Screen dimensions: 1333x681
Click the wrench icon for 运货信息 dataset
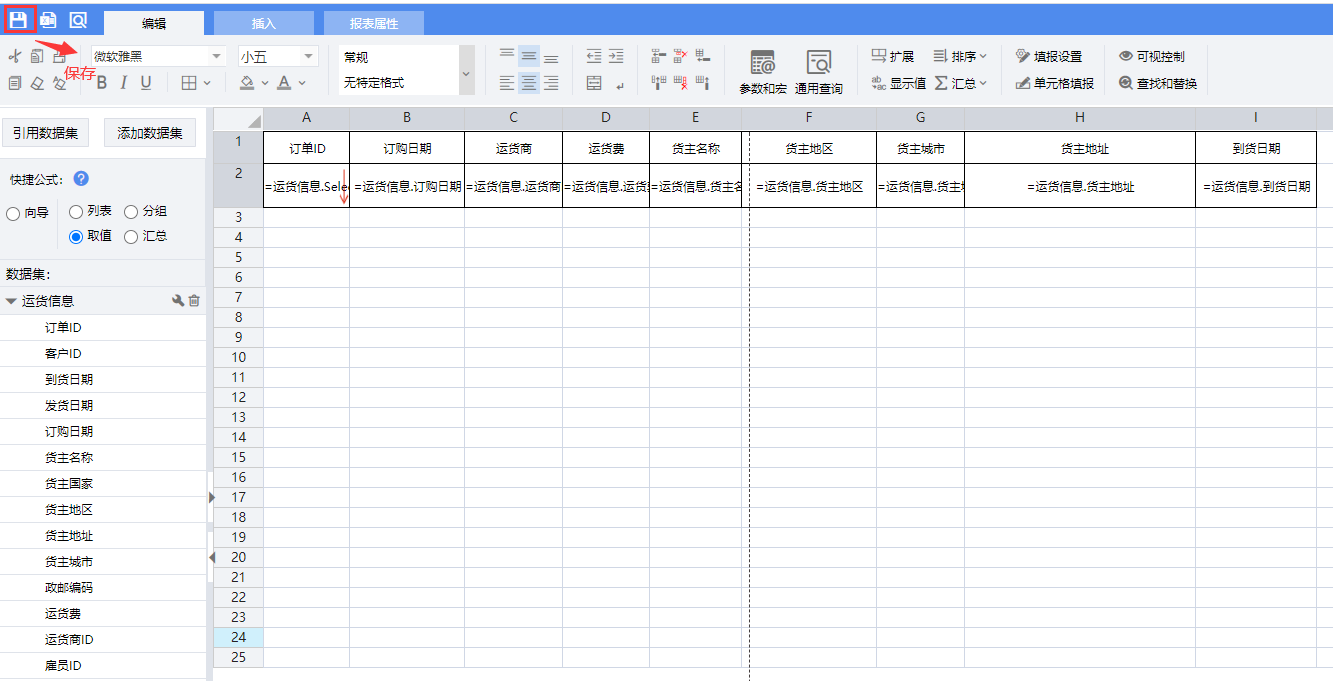178,300
